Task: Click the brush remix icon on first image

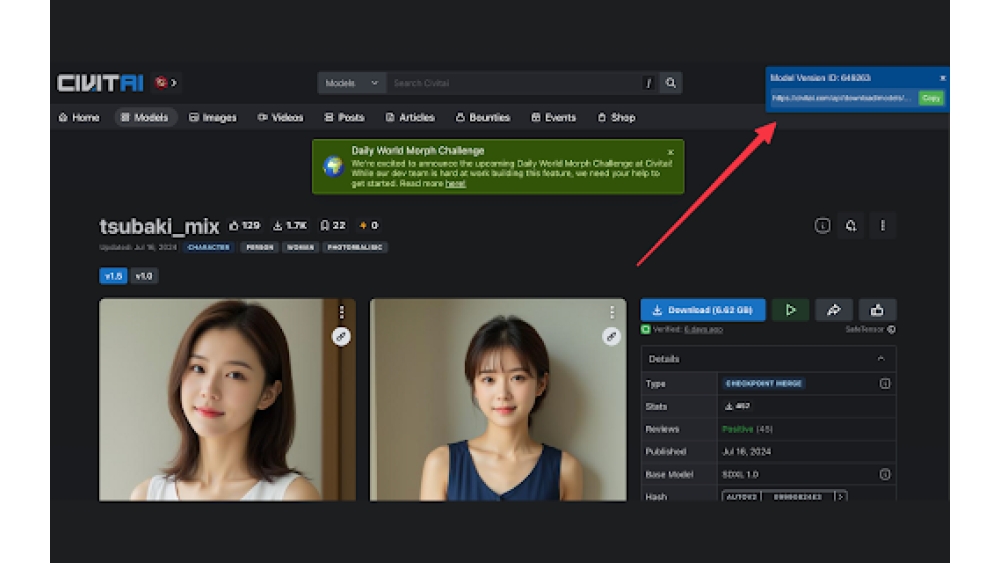Action: tap(341, 337)
